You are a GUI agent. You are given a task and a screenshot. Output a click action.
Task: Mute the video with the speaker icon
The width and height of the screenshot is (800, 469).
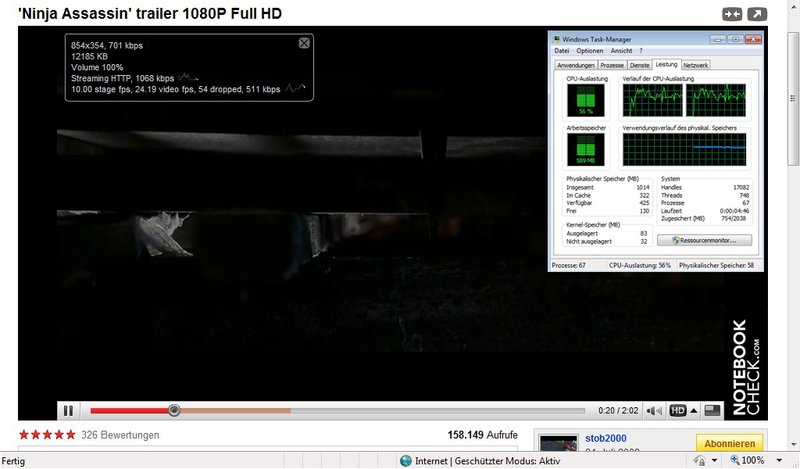click(654, 411)
